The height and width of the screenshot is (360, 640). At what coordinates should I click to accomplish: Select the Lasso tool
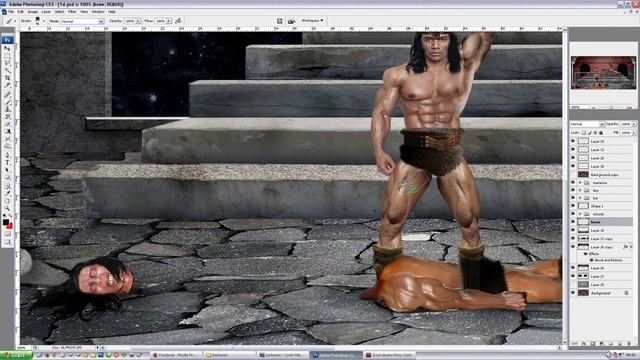pyautogui.click(x=7, y=63)
